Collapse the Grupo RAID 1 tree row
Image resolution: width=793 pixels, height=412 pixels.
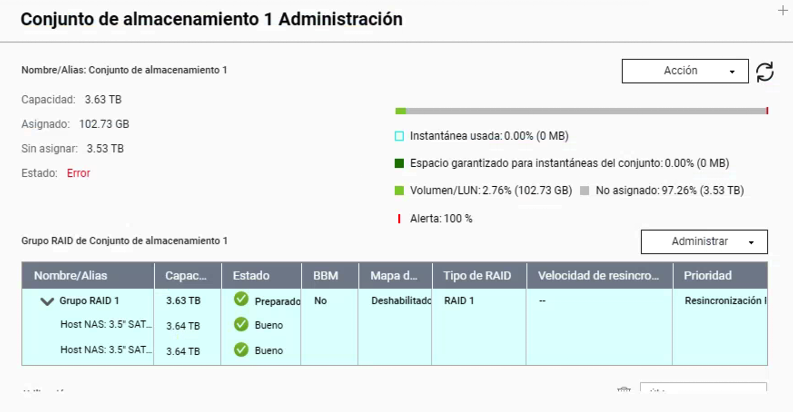click(46, 300)
